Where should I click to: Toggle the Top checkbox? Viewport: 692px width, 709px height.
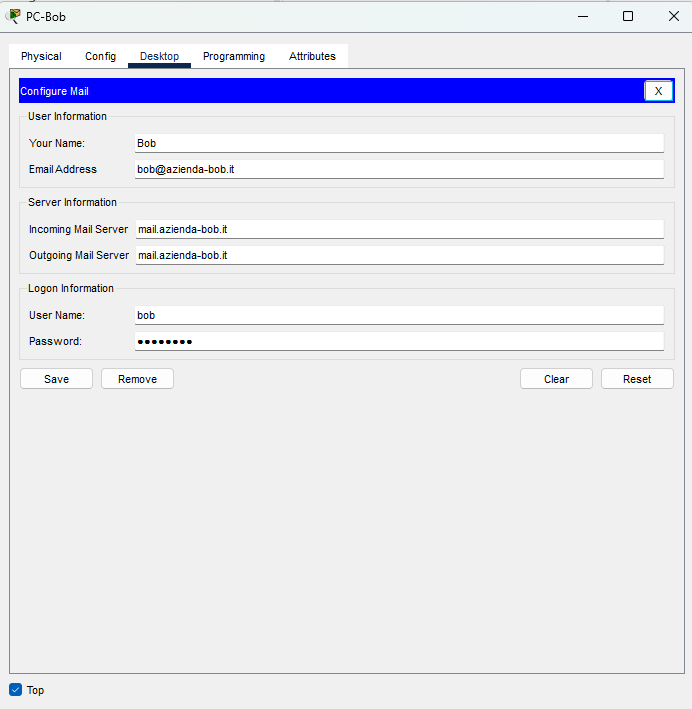(15, 690)
